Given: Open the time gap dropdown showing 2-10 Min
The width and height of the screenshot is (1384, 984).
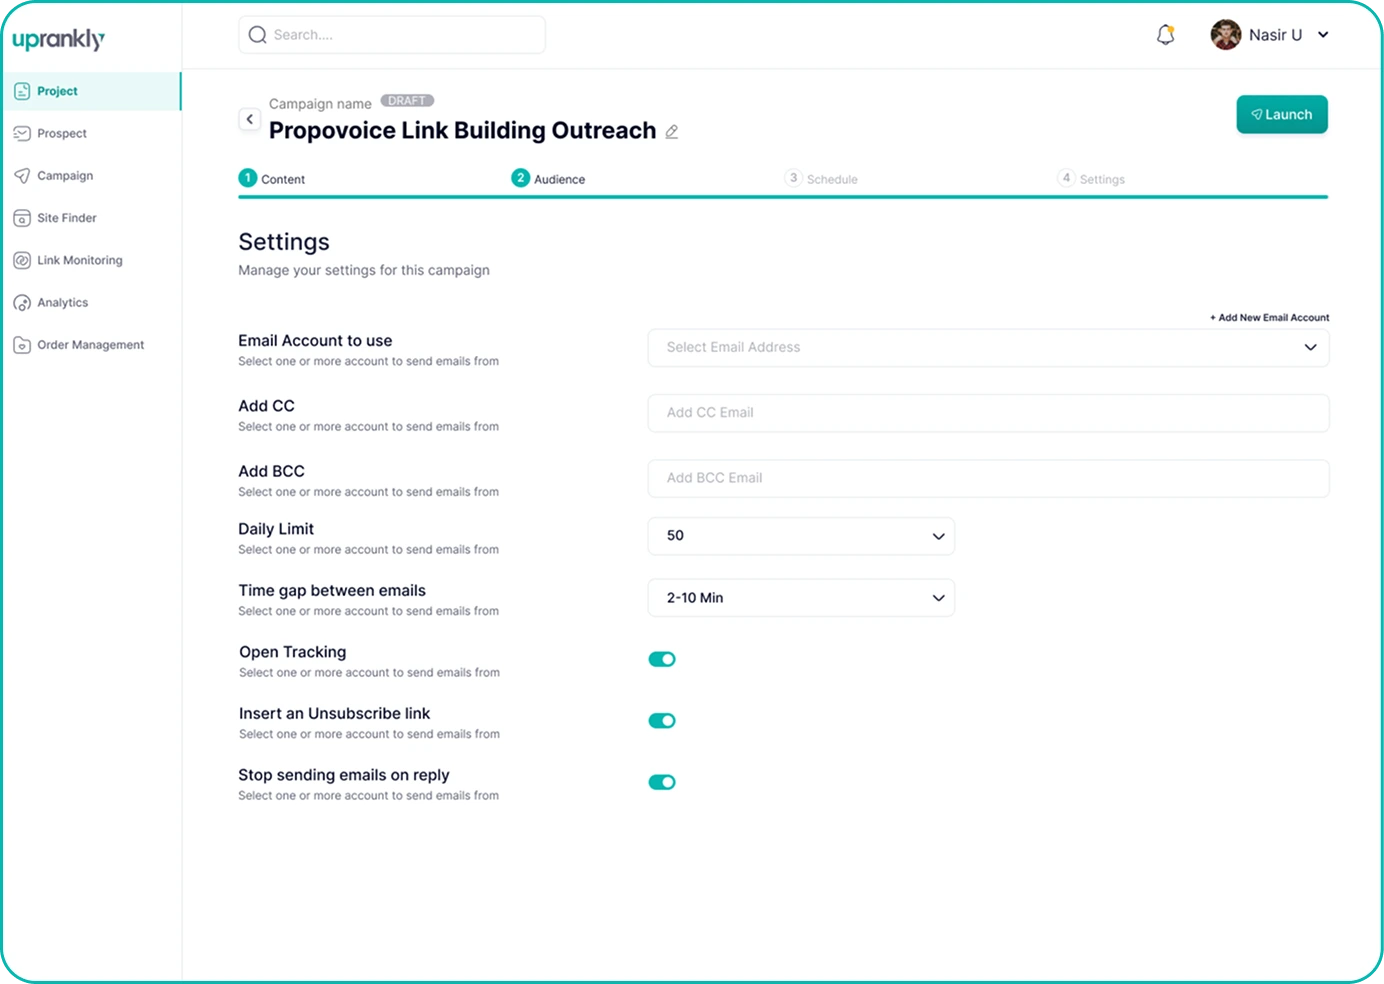Looking at the screenshot, I should pos(801,598).
